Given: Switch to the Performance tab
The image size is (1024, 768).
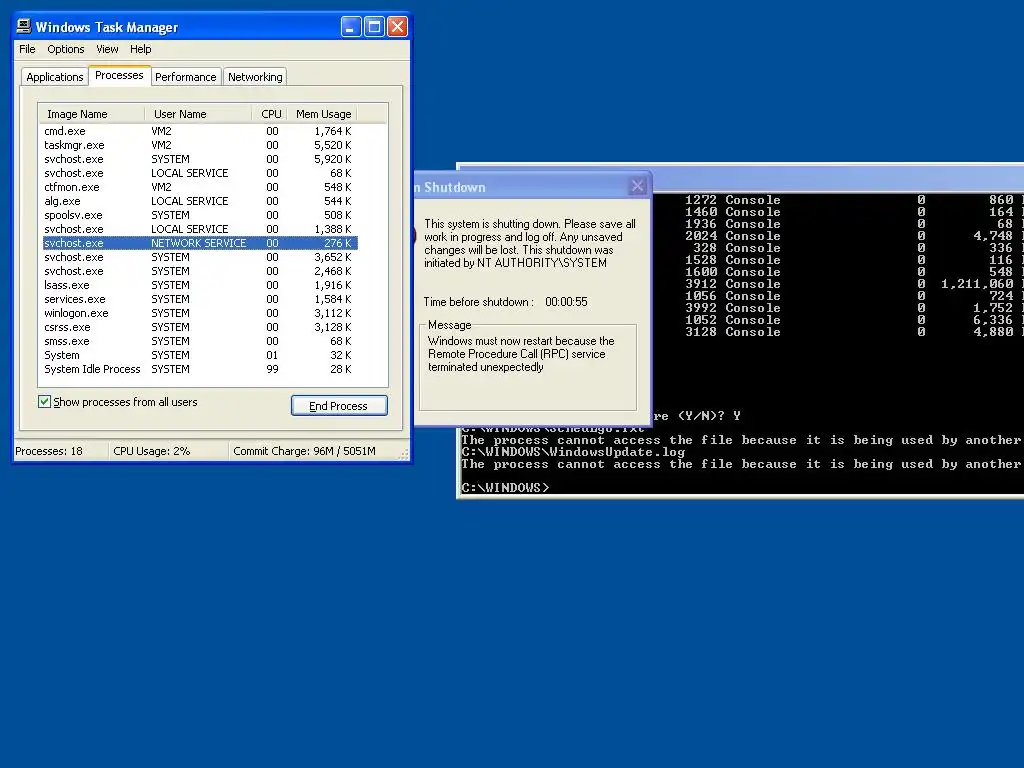Looking at the screenshot, I should [x=185, y=77].
